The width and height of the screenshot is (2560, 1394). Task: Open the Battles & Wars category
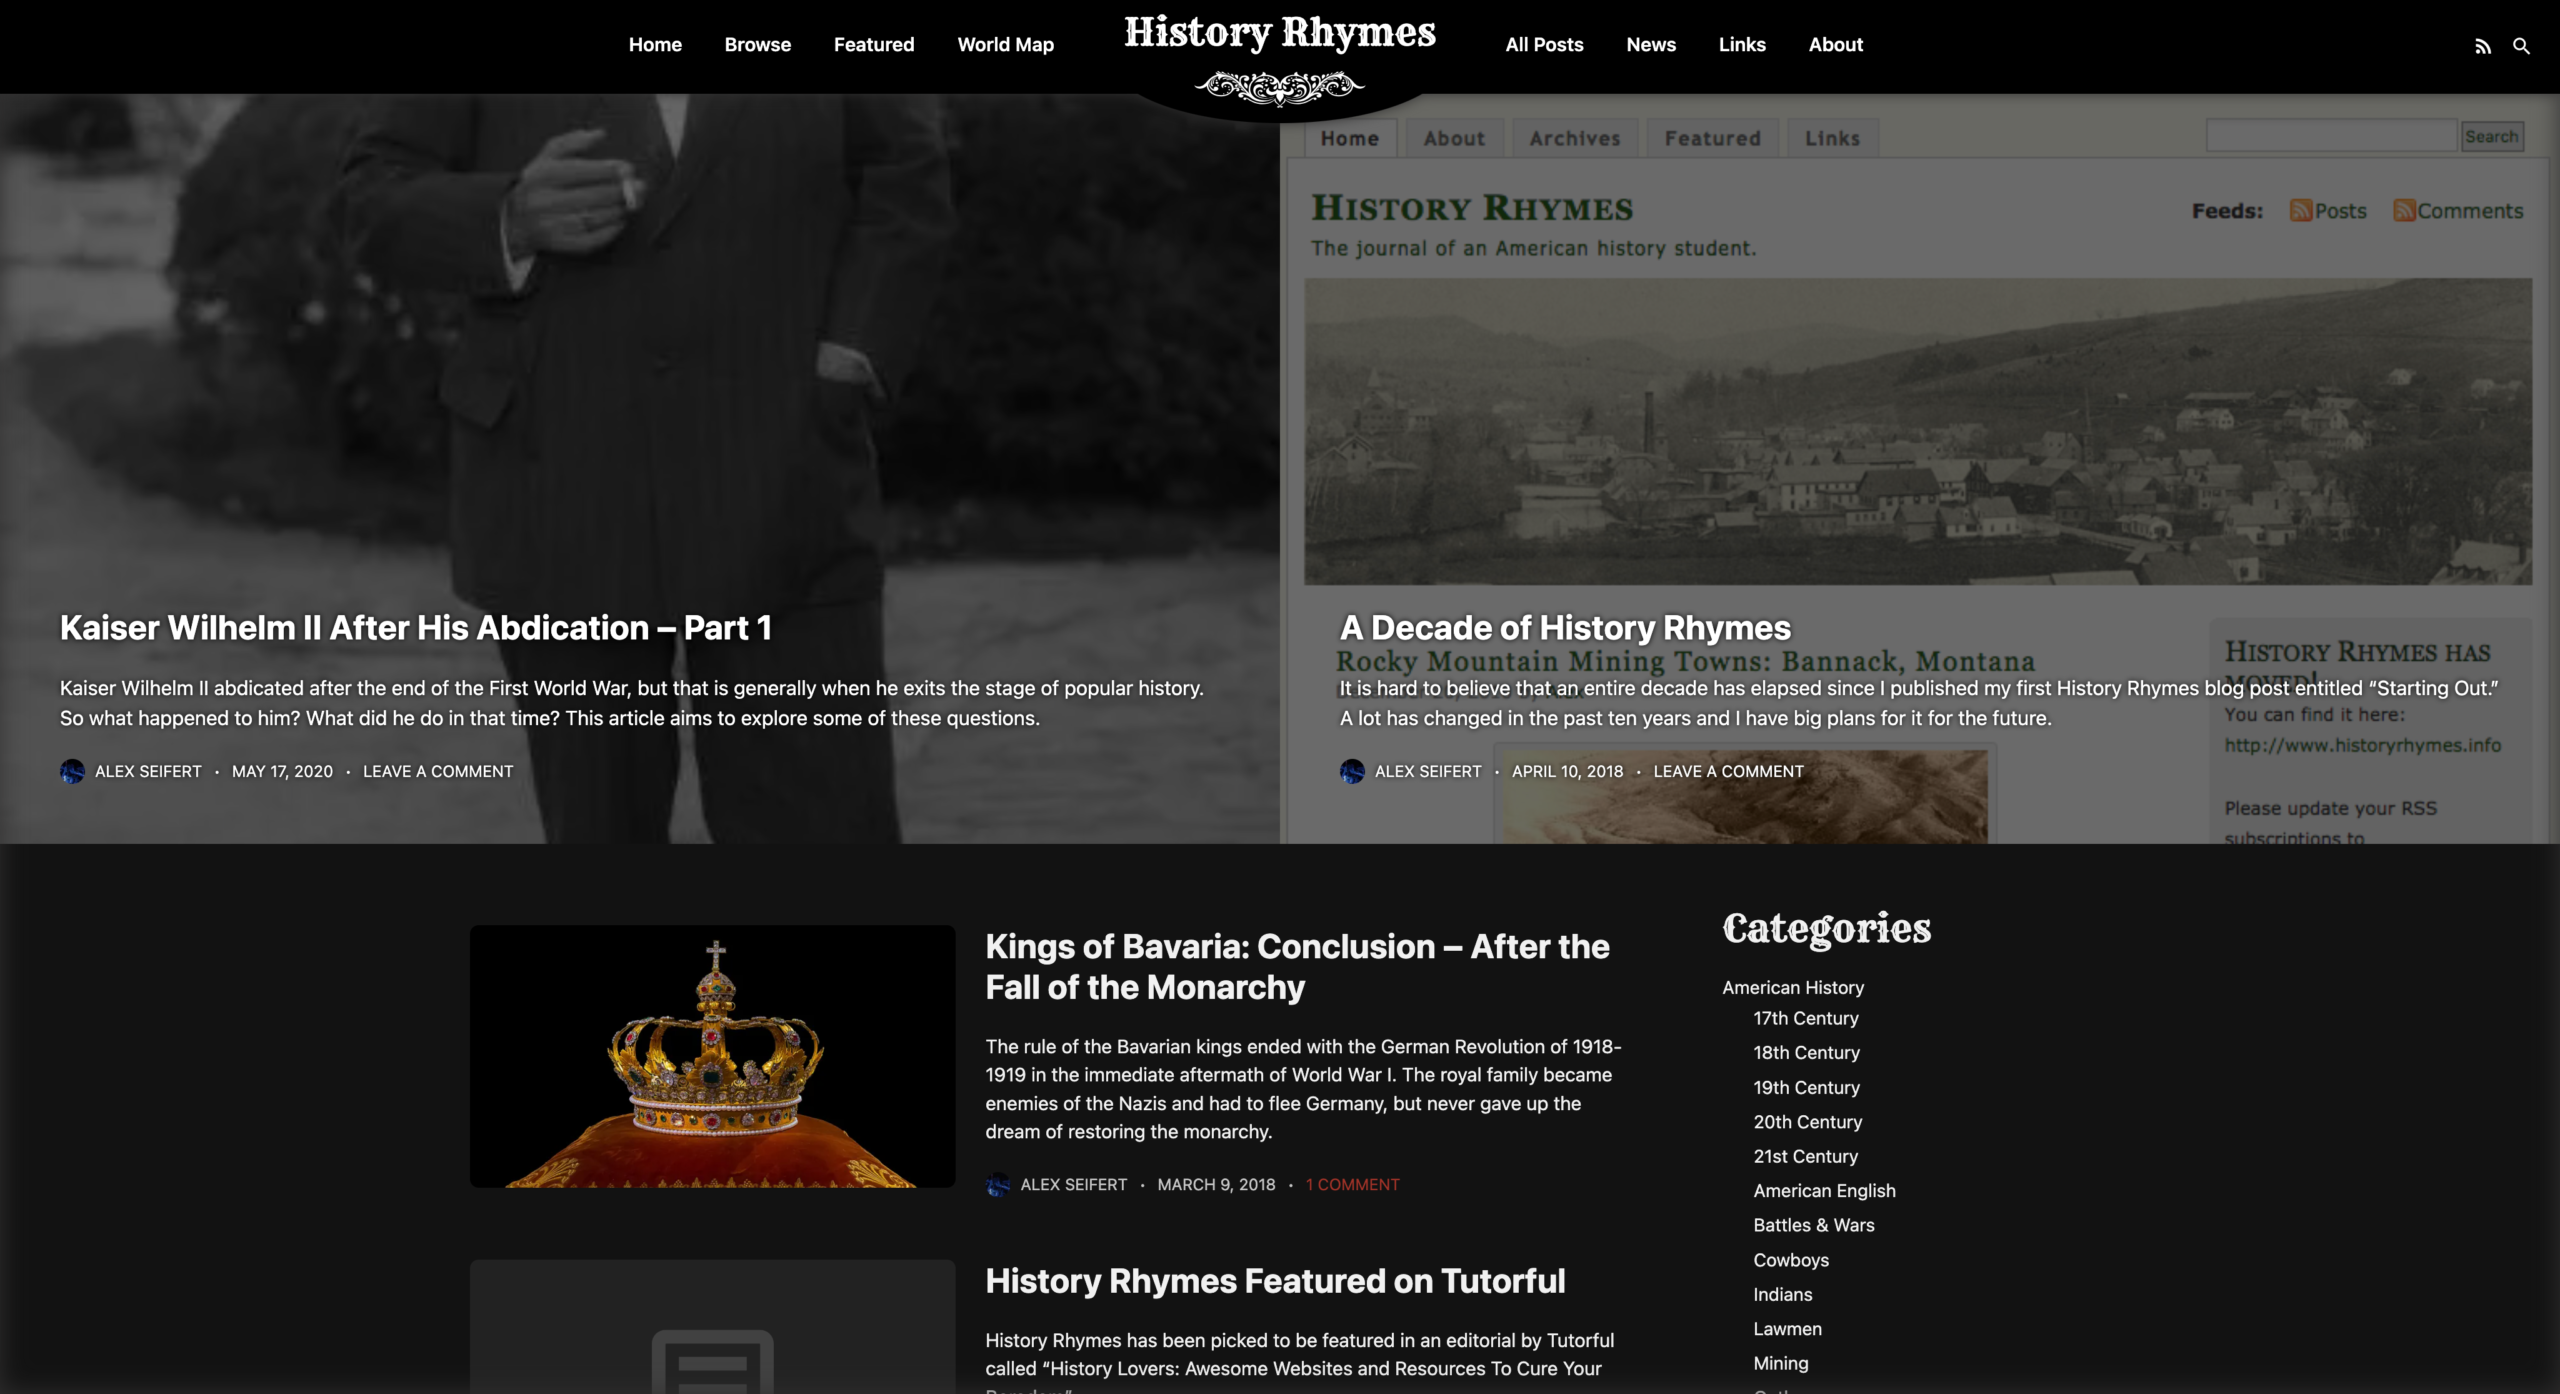[x=1813, y=1226]
